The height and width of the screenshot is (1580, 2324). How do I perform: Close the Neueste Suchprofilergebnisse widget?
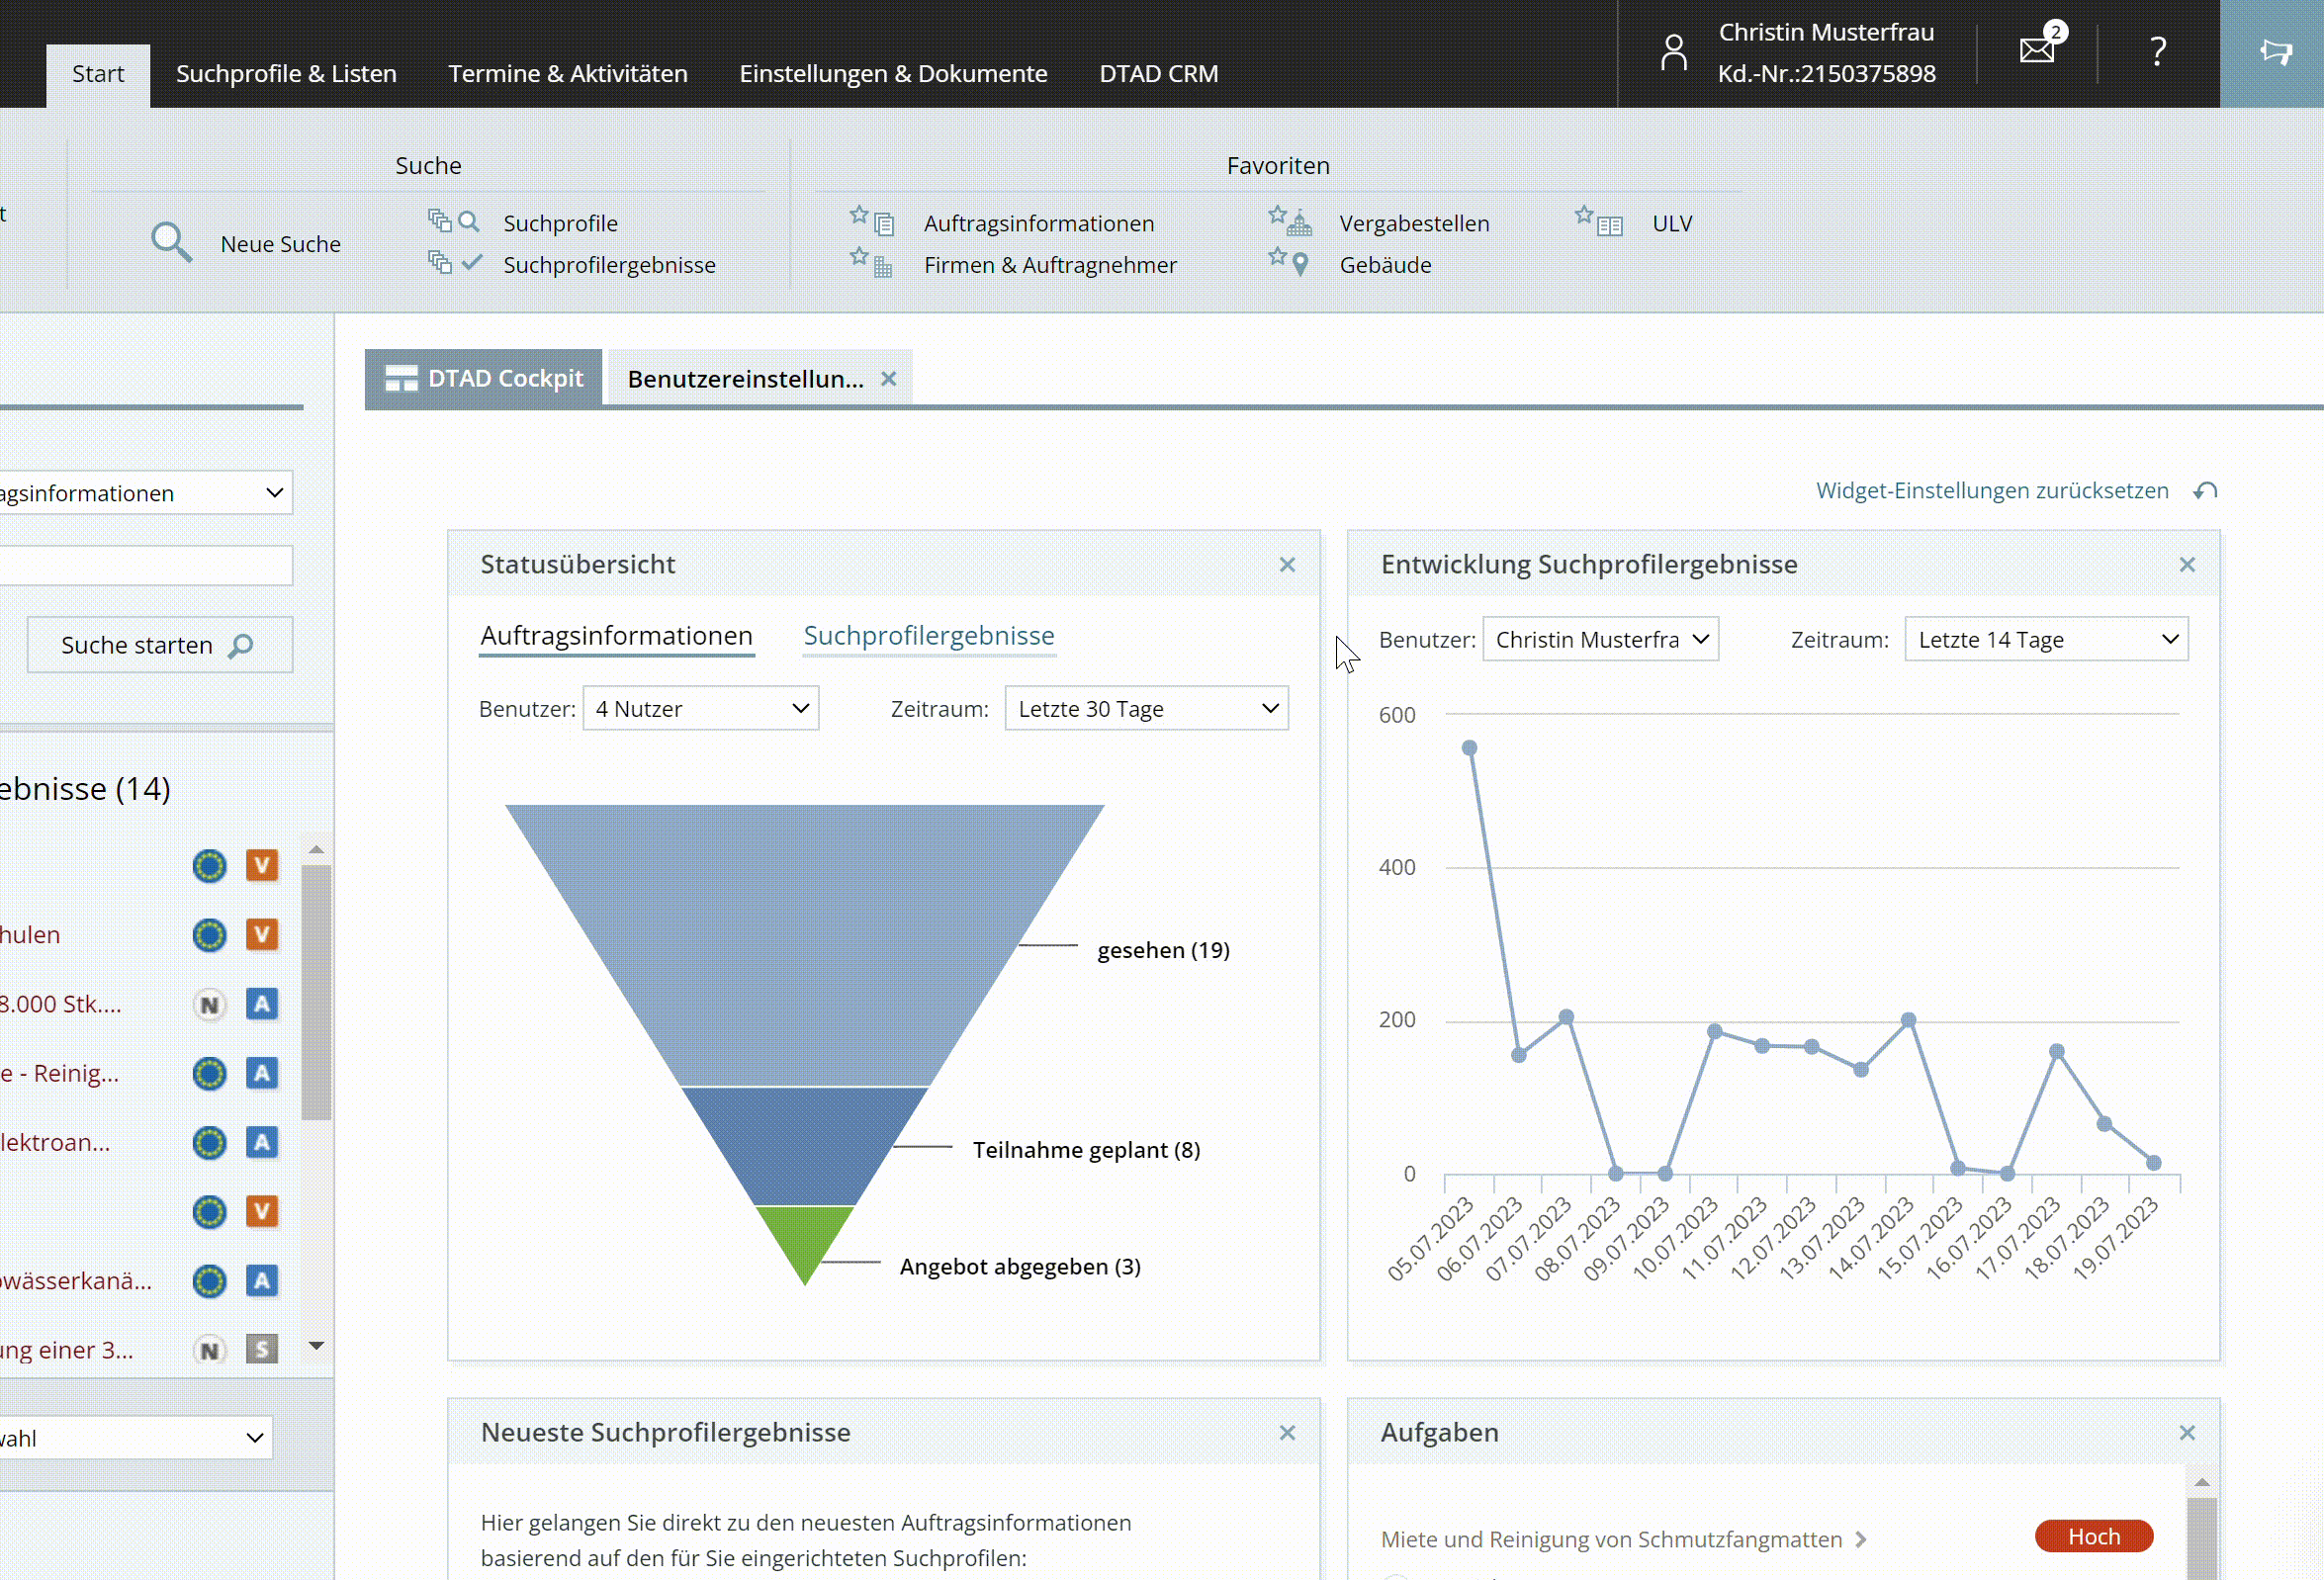[x=1287, y=1432]
